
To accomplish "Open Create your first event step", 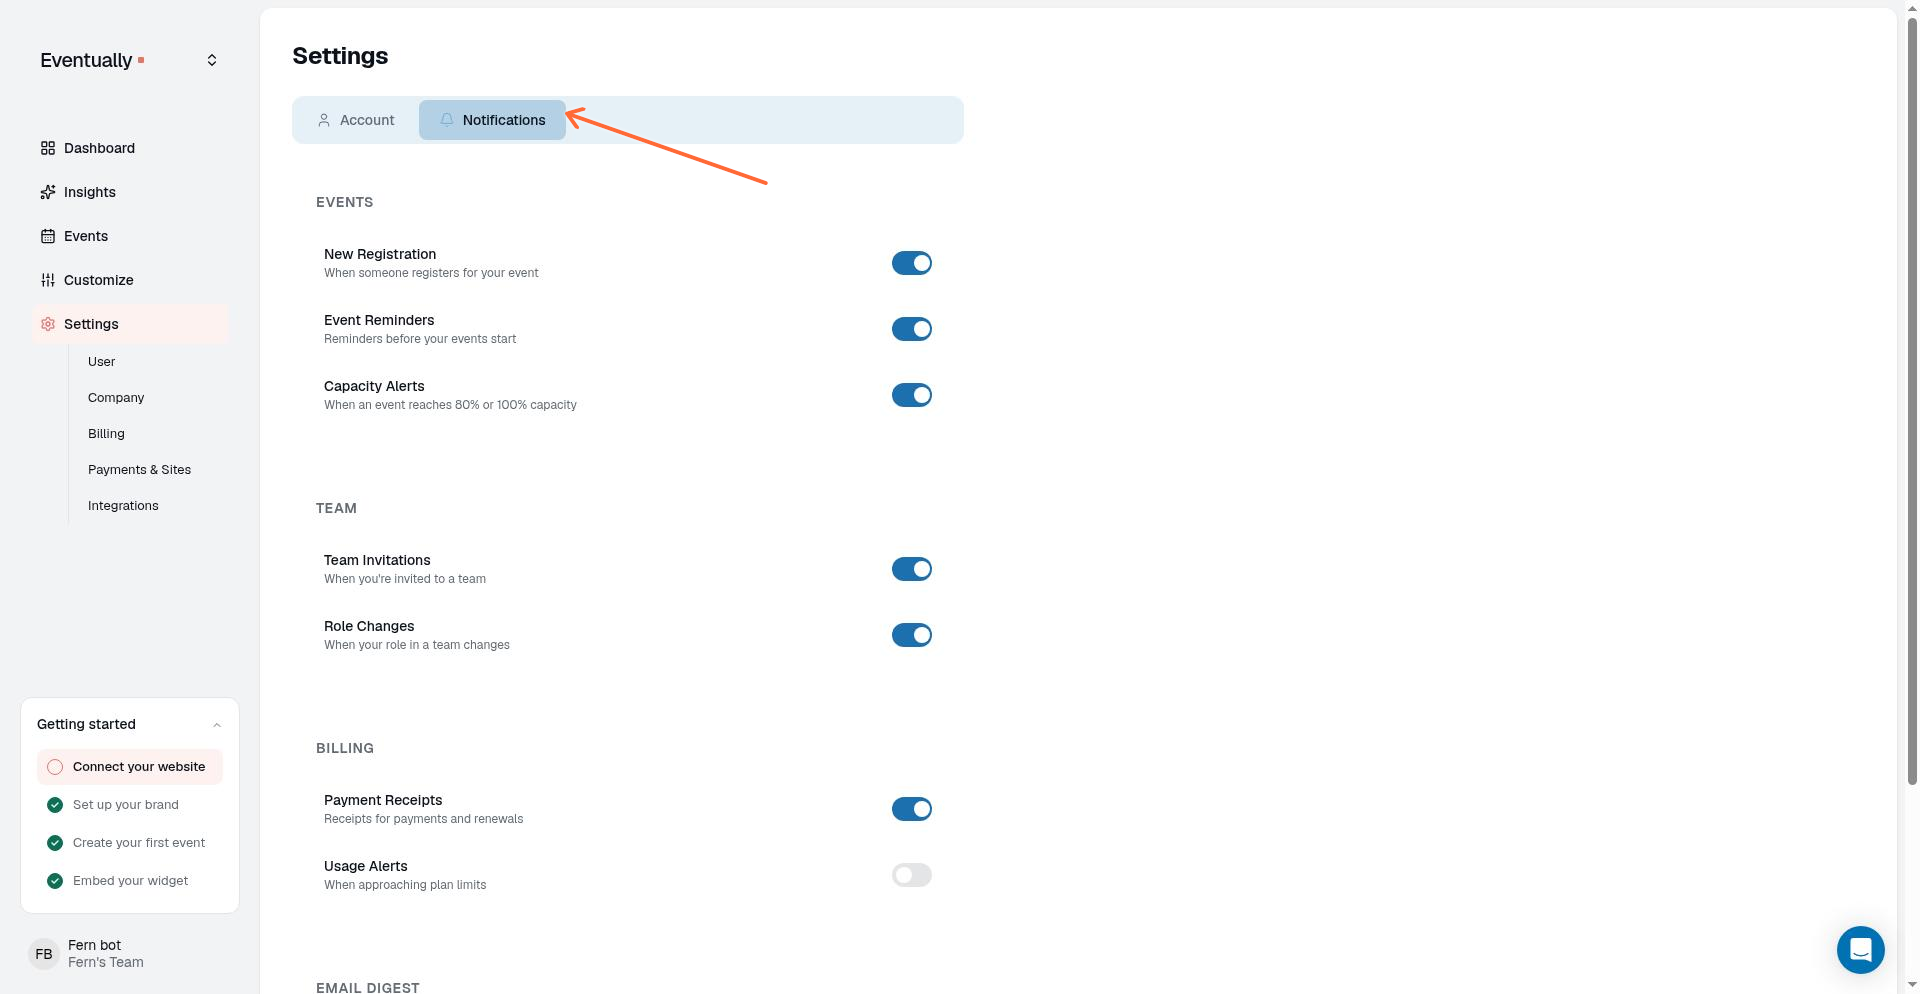I will (x=130, y=843).
